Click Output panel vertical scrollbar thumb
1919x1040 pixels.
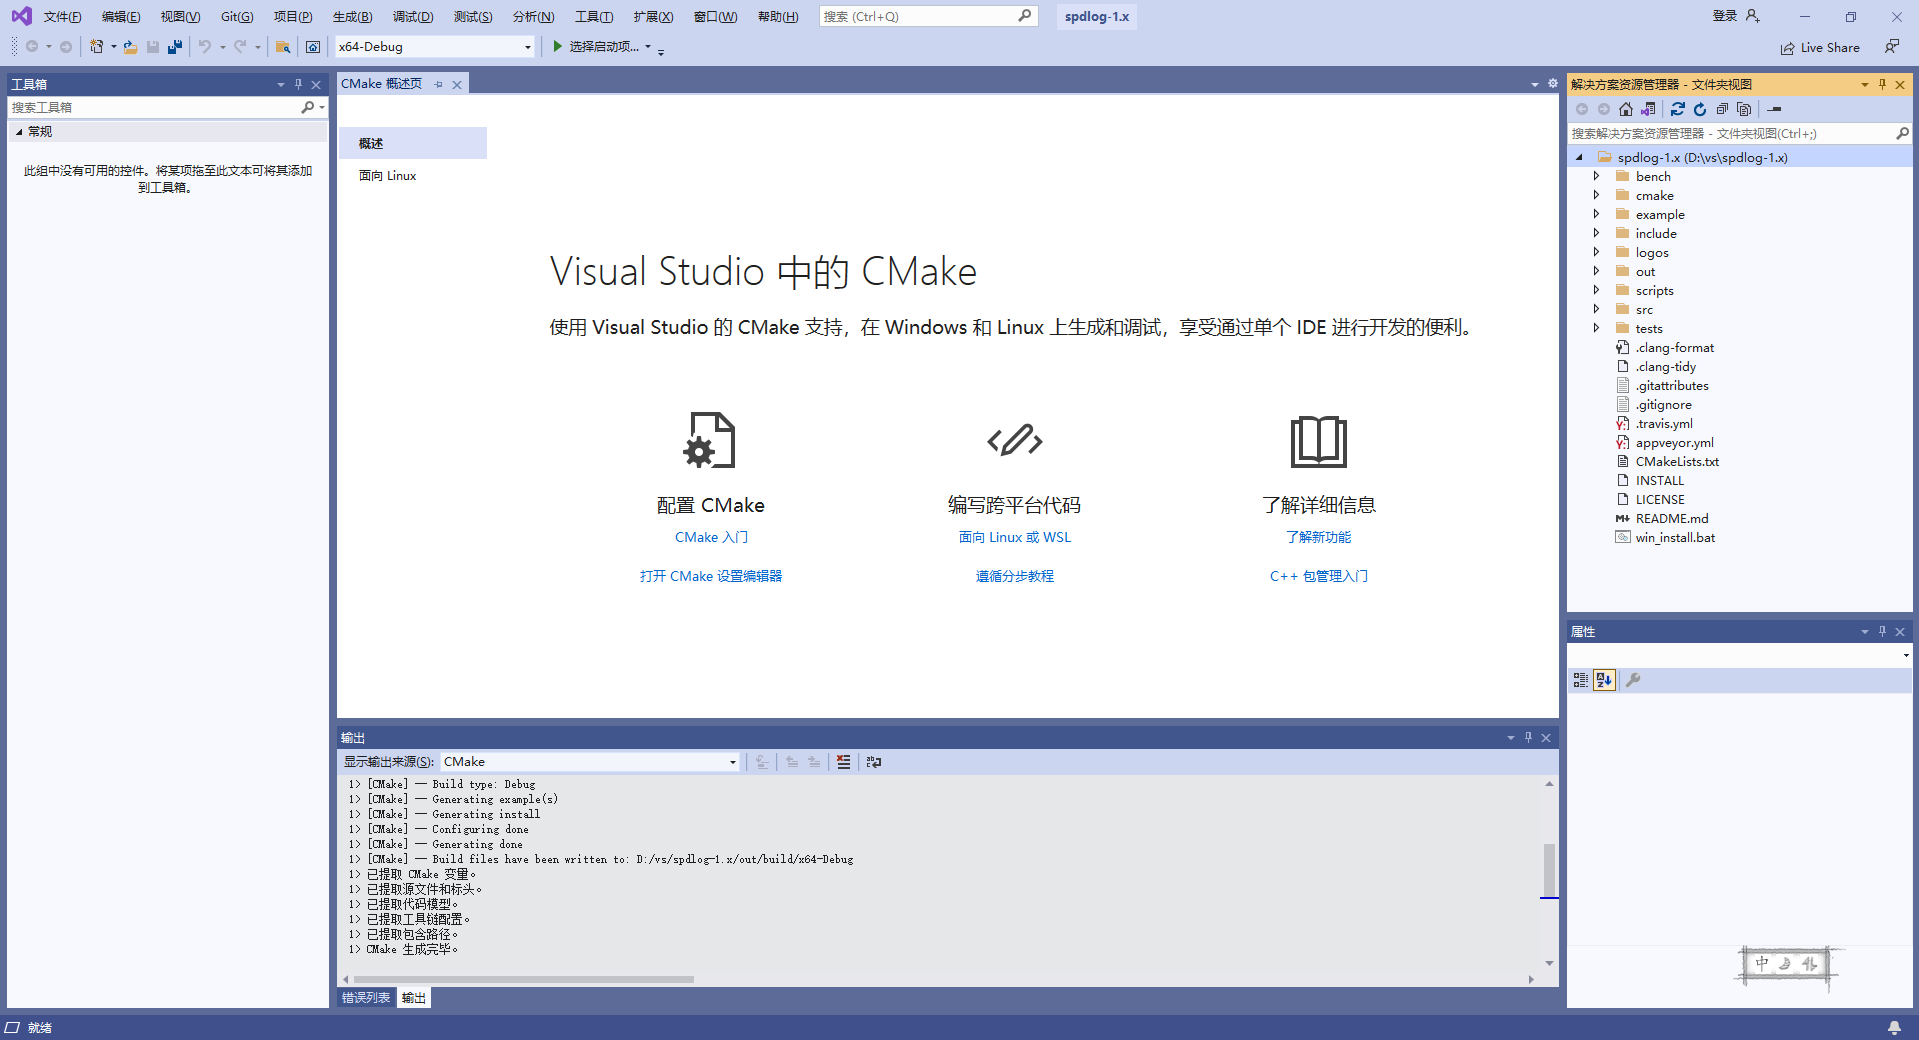[x=1549, y=871]
